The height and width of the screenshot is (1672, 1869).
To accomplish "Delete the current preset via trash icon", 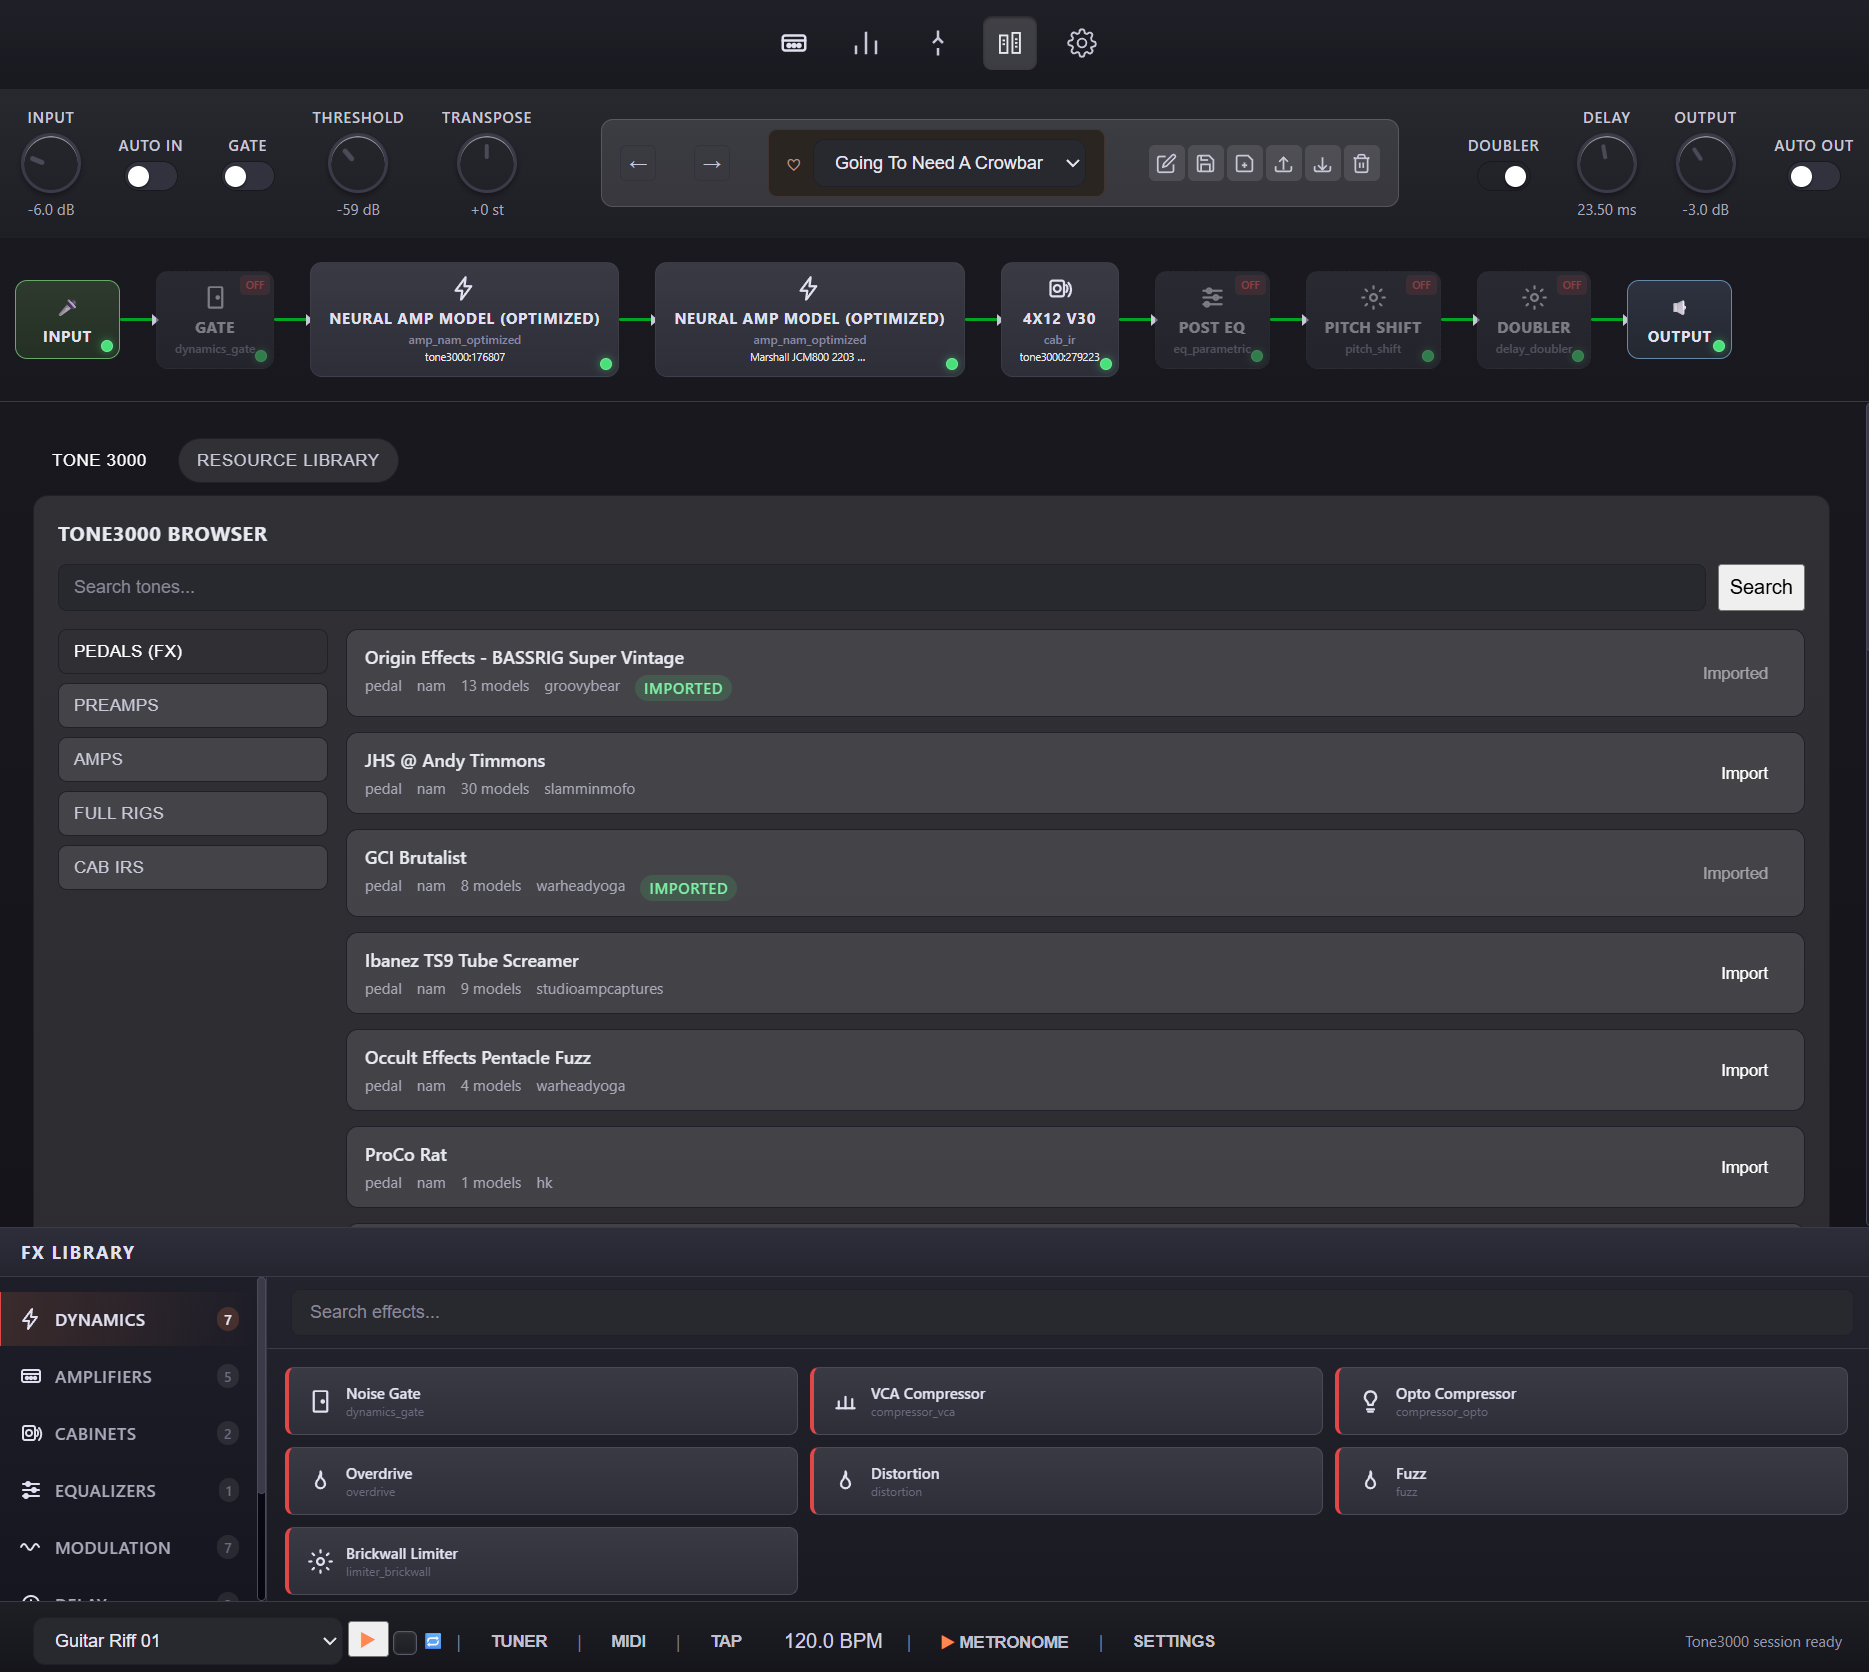I will pos(1361,163).
